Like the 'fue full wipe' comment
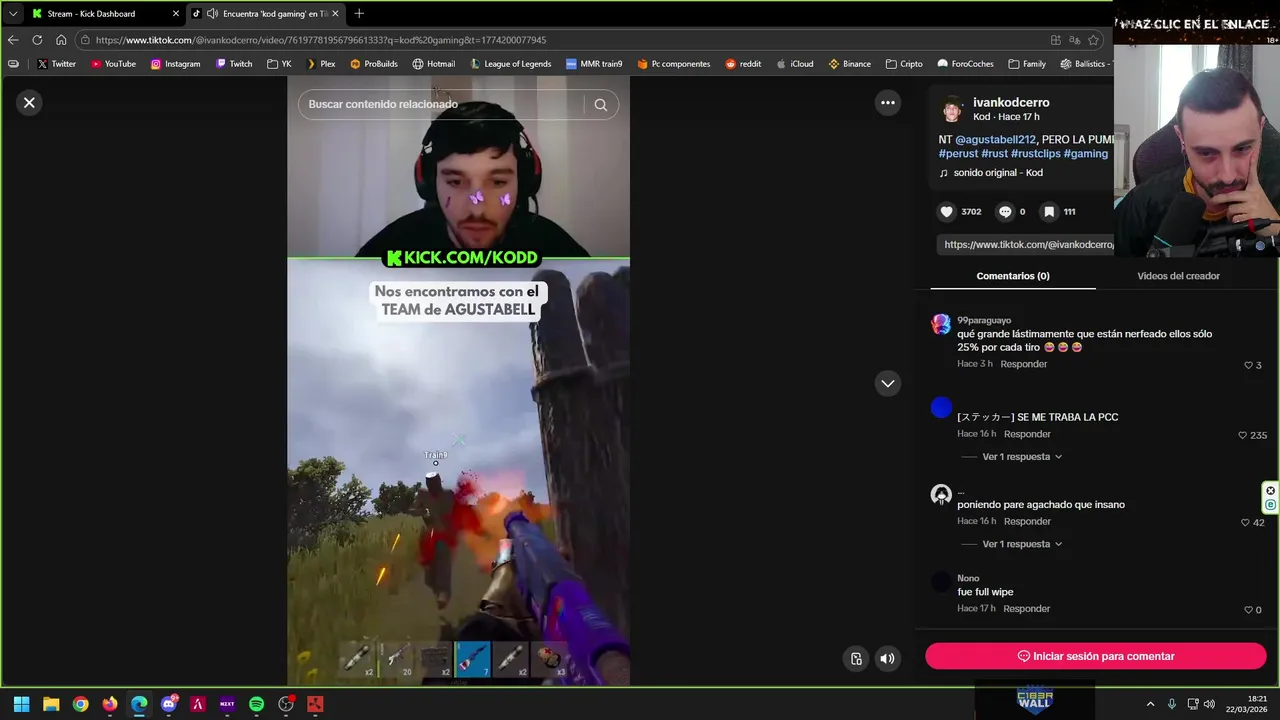The image size is (1280, 720). pyautogui.click(x=1248, y=609)
